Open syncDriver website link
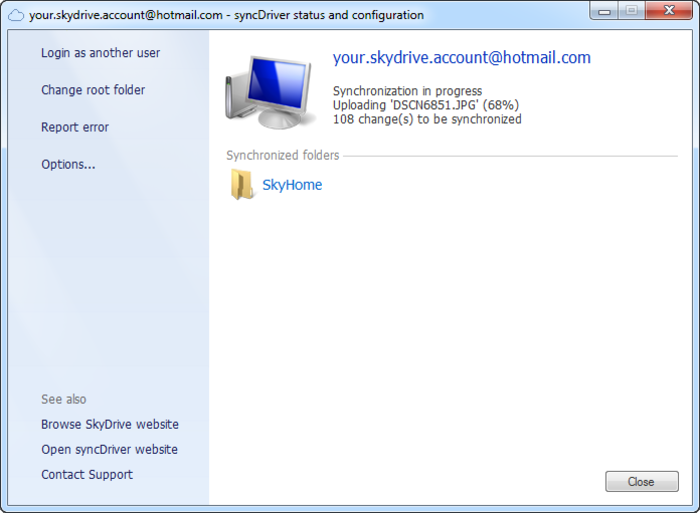This screenshot has width=700, height=513. click(x=109, y=449)
